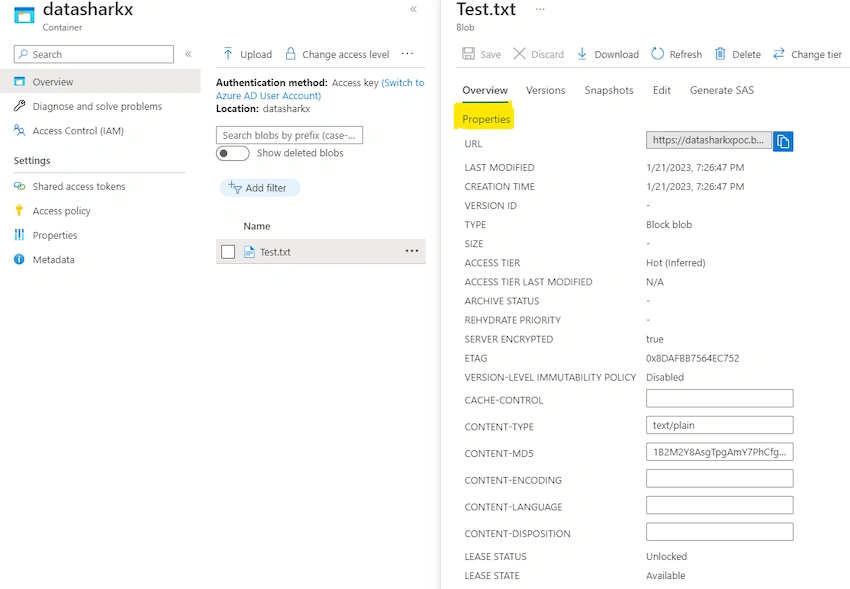
Task: Click the Diagnose and solve problems wrench icon
Action: (20, 106)
